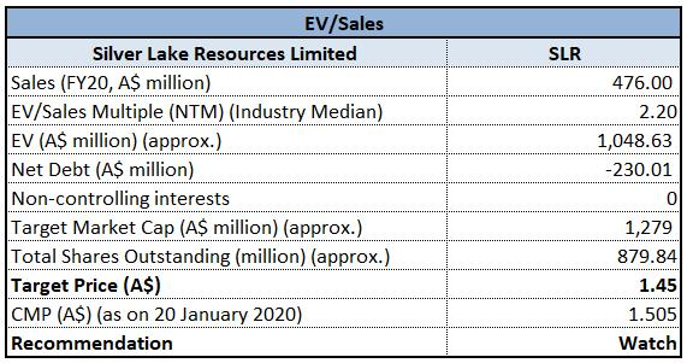
Task: Select the Silver Lake Resources Limited cell
Action: coord(227,53)
